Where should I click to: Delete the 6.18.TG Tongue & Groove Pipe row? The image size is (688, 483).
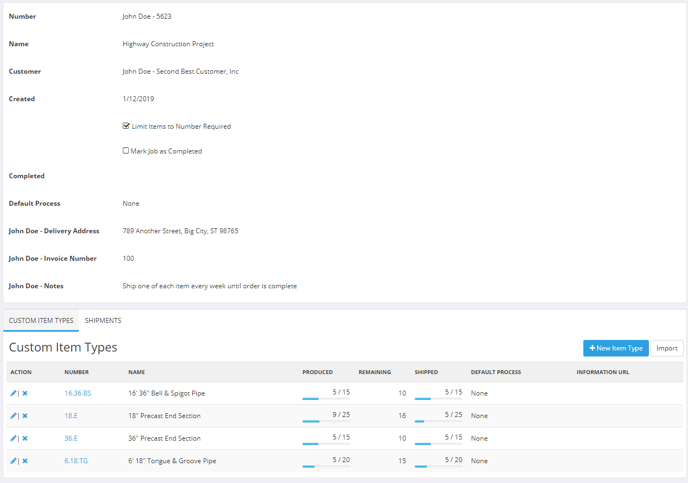tap(25, 461)
